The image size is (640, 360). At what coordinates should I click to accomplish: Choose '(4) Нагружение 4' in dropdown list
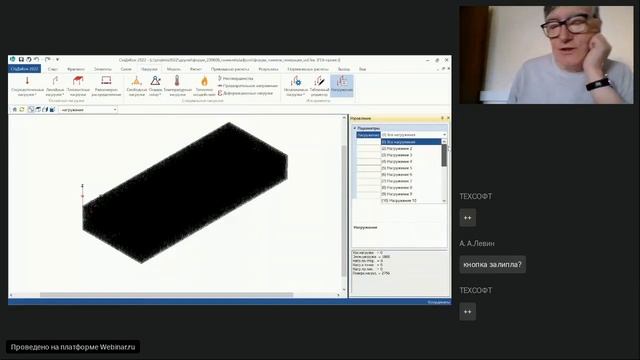(x=411, y=162)
